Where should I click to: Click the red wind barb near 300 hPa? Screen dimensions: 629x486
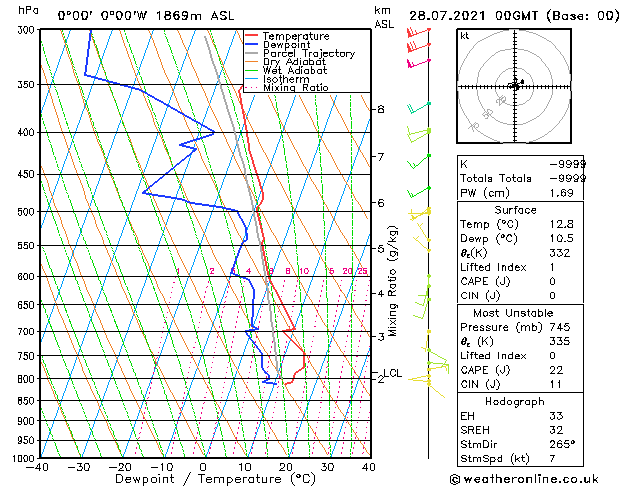pos(418,32)
